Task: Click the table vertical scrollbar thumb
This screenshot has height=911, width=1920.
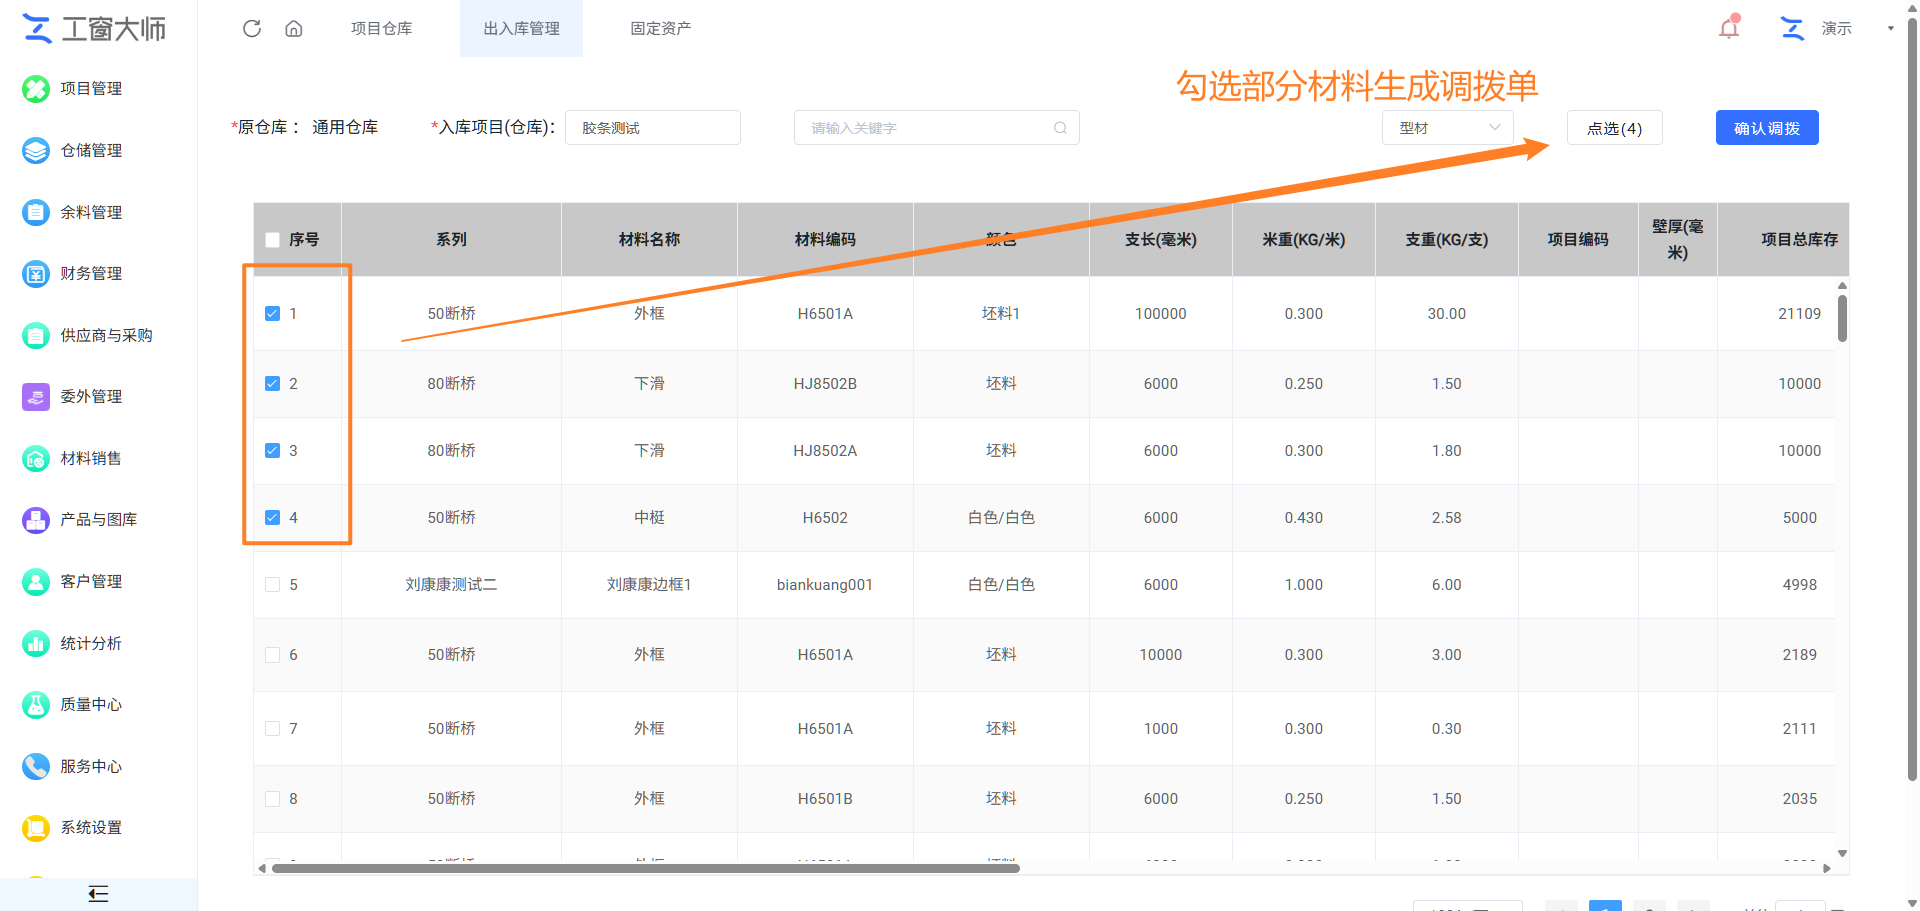Action: pos(1842,318)
